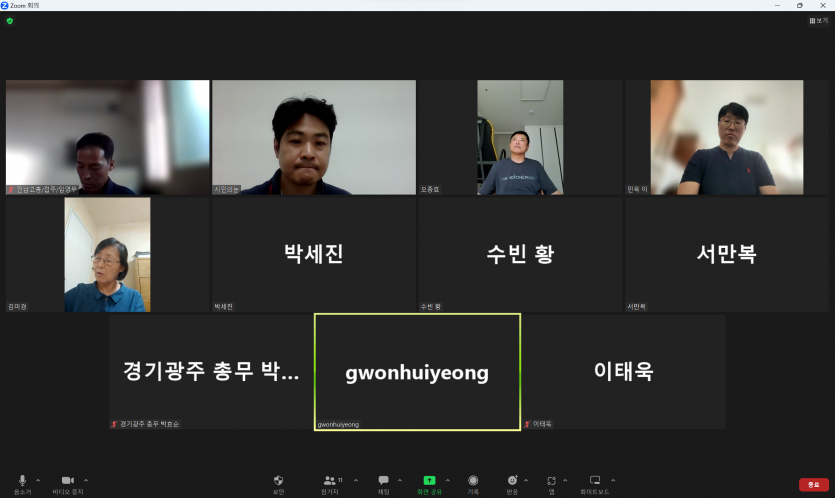Expand audio options arrow beside microphone

[x=40, y=479]
